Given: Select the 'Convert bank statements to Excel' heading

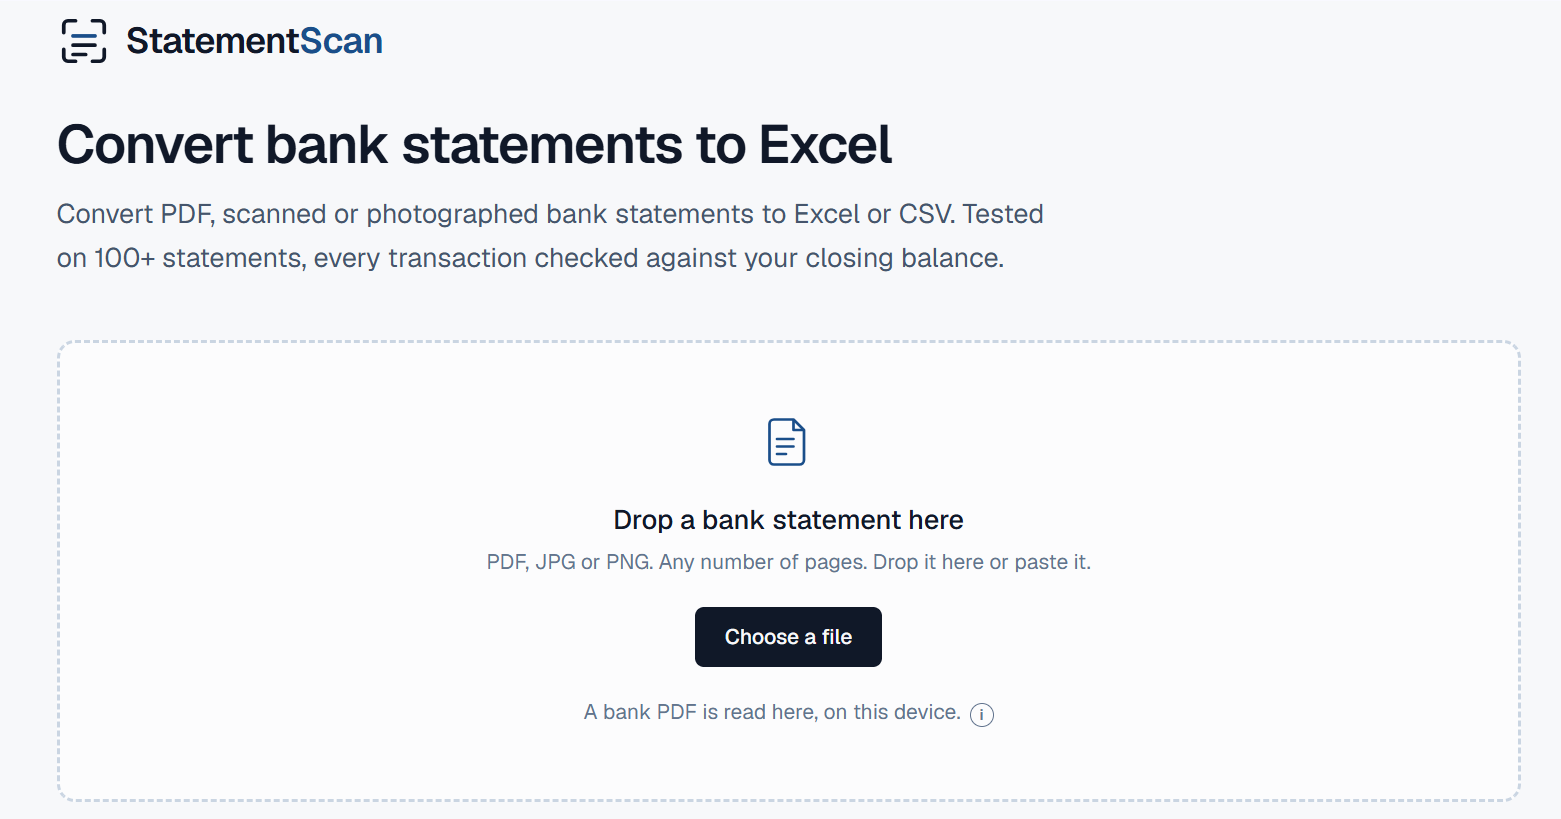Looking at the screenshot, I should coord(474,145).
